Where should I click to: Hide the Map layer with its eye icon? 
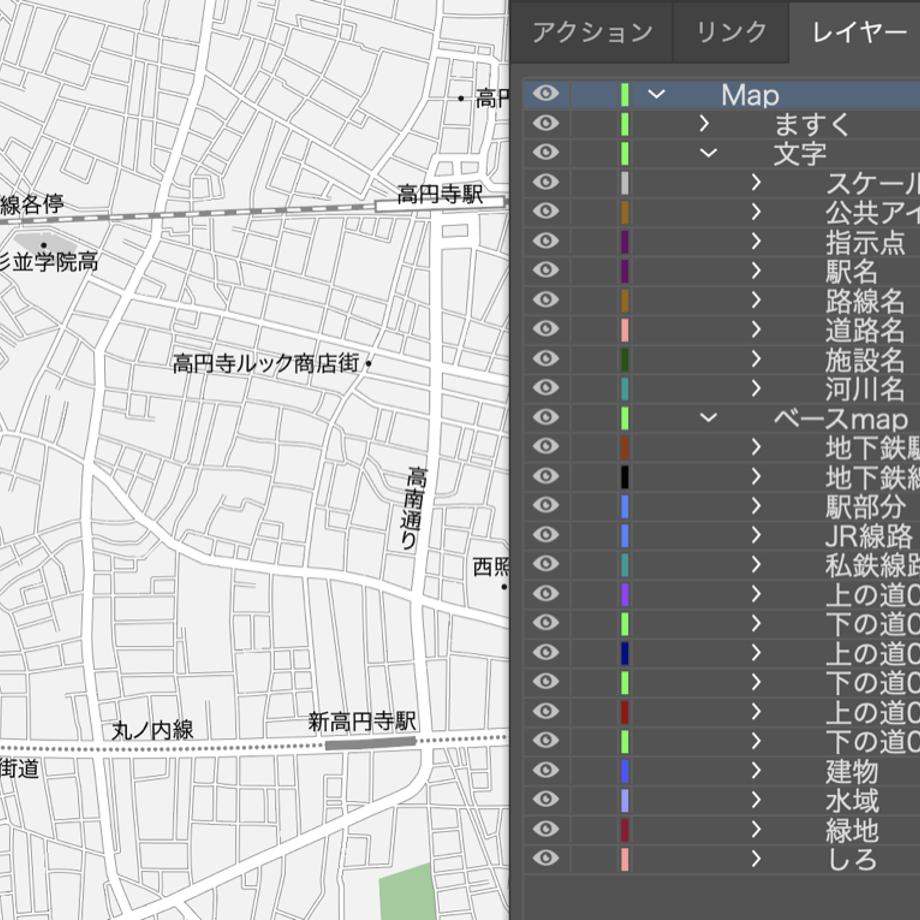(x=546, y=93)
